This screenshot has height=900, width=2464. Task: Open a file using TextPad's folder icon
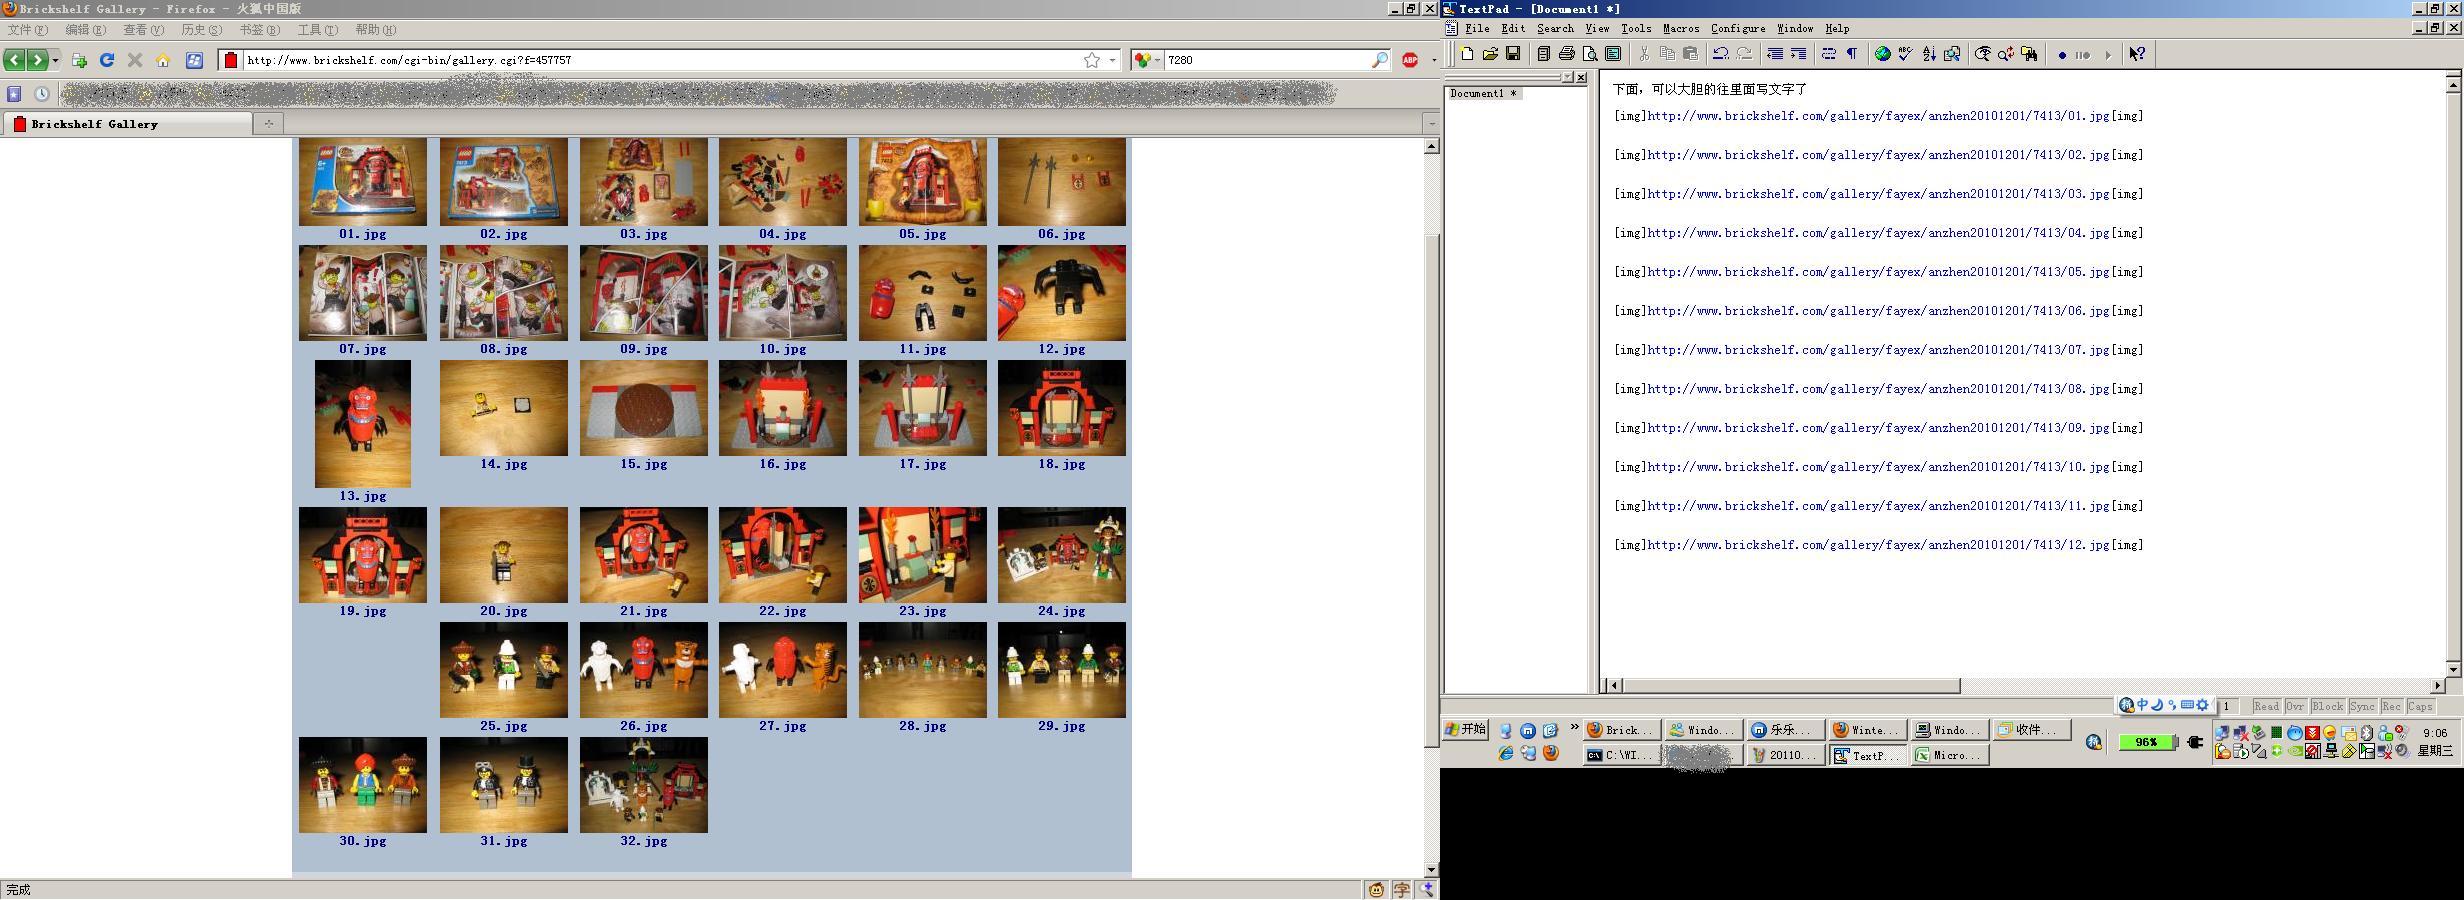1490,54
